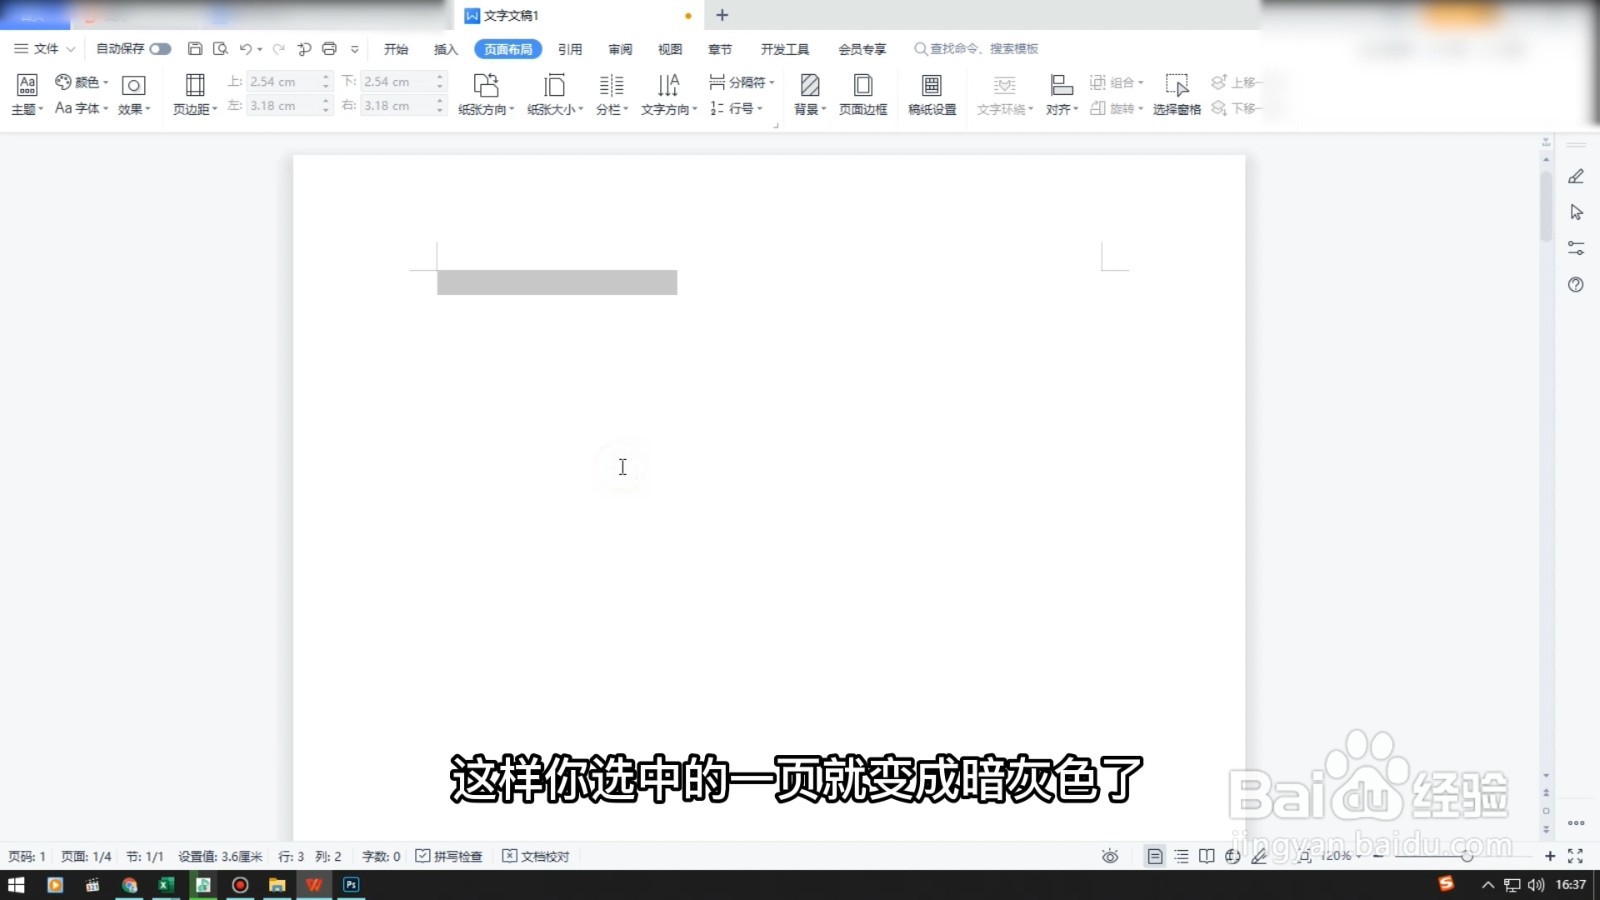Open the 颜色 theme colors dropdown

82,82
